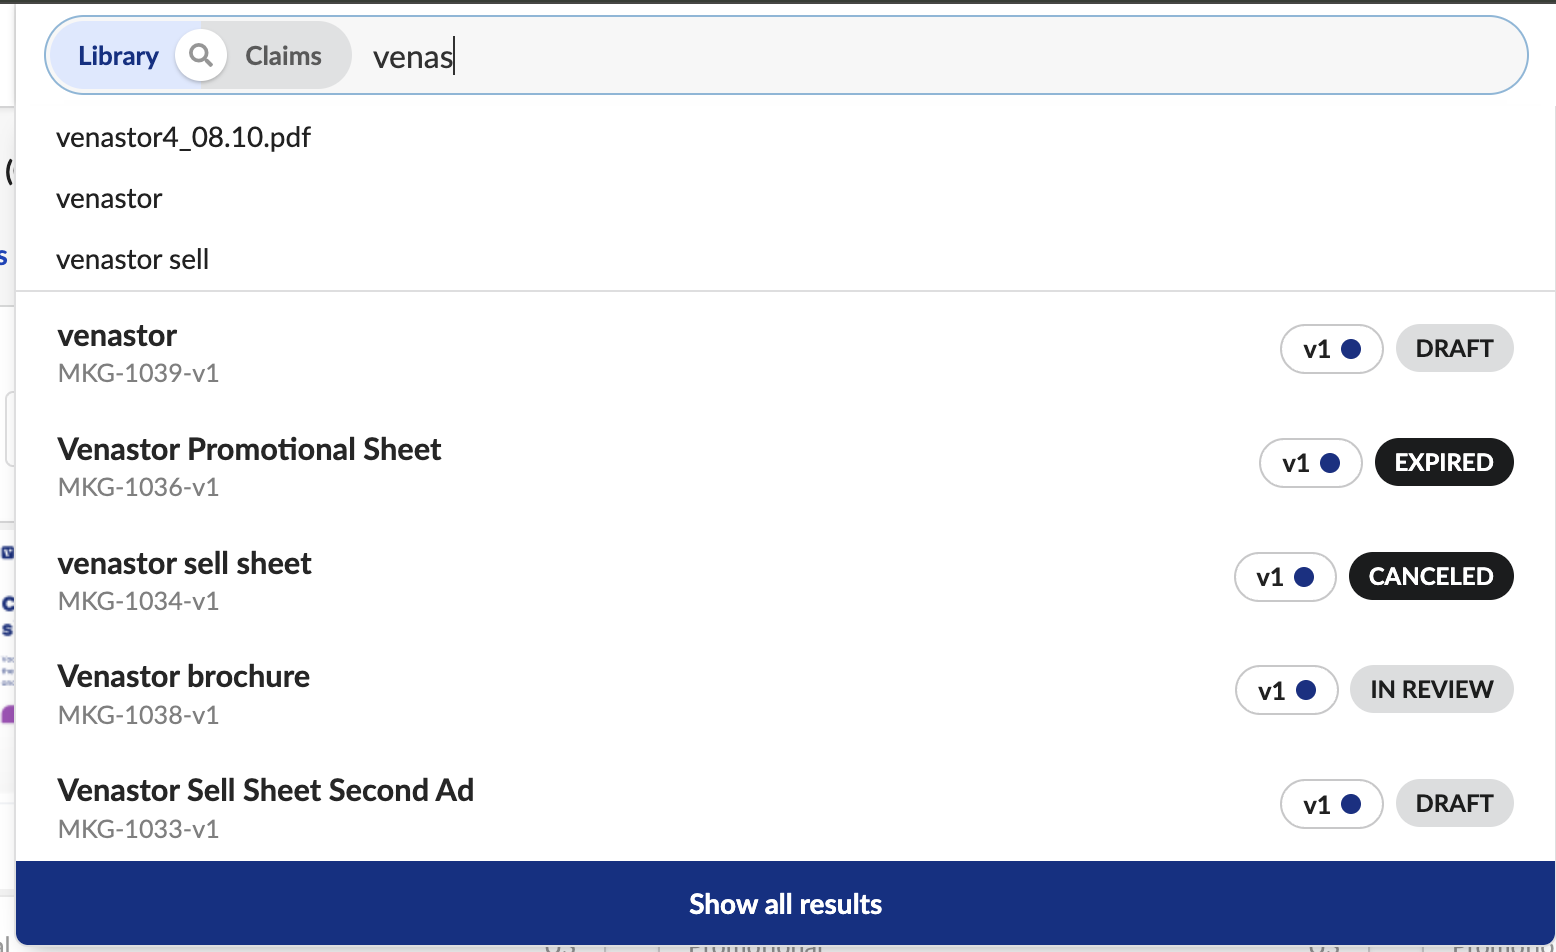Click the search field containing 'venas'
The width and height of the screenshot is (1556, 952).
[x=940, y=57]
